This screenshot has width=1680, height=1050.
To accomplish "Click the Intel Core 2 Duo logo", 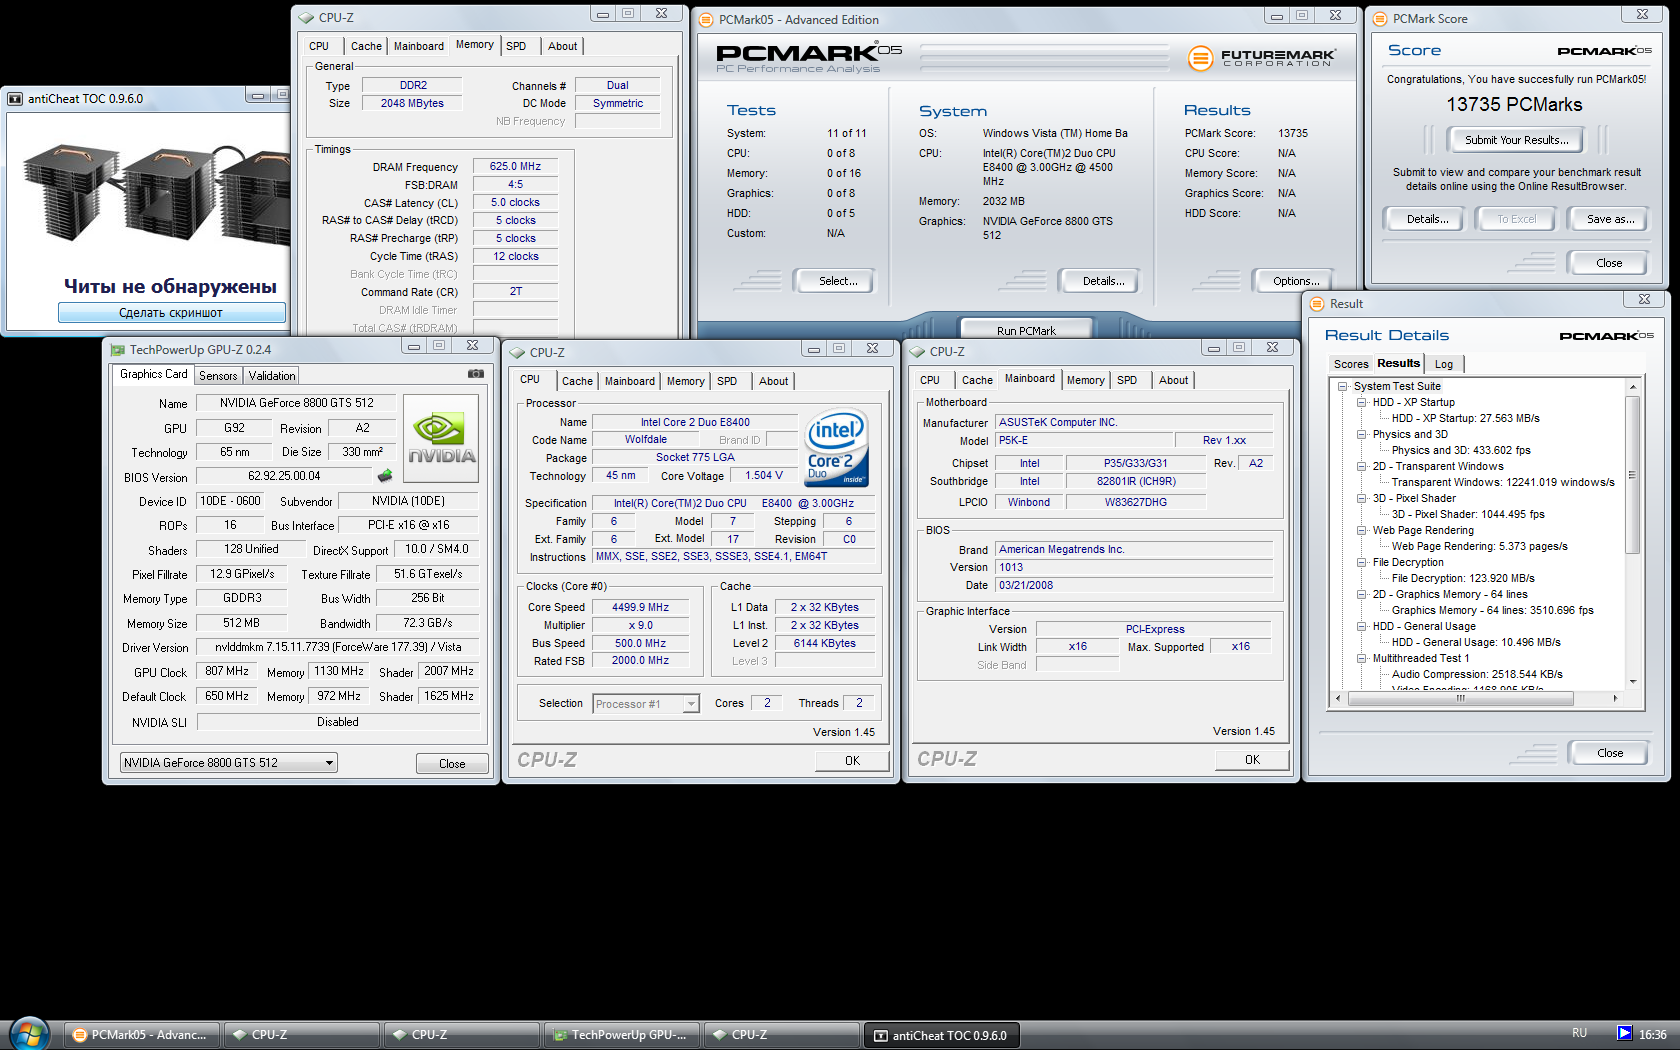I will (x=836, y=448).
